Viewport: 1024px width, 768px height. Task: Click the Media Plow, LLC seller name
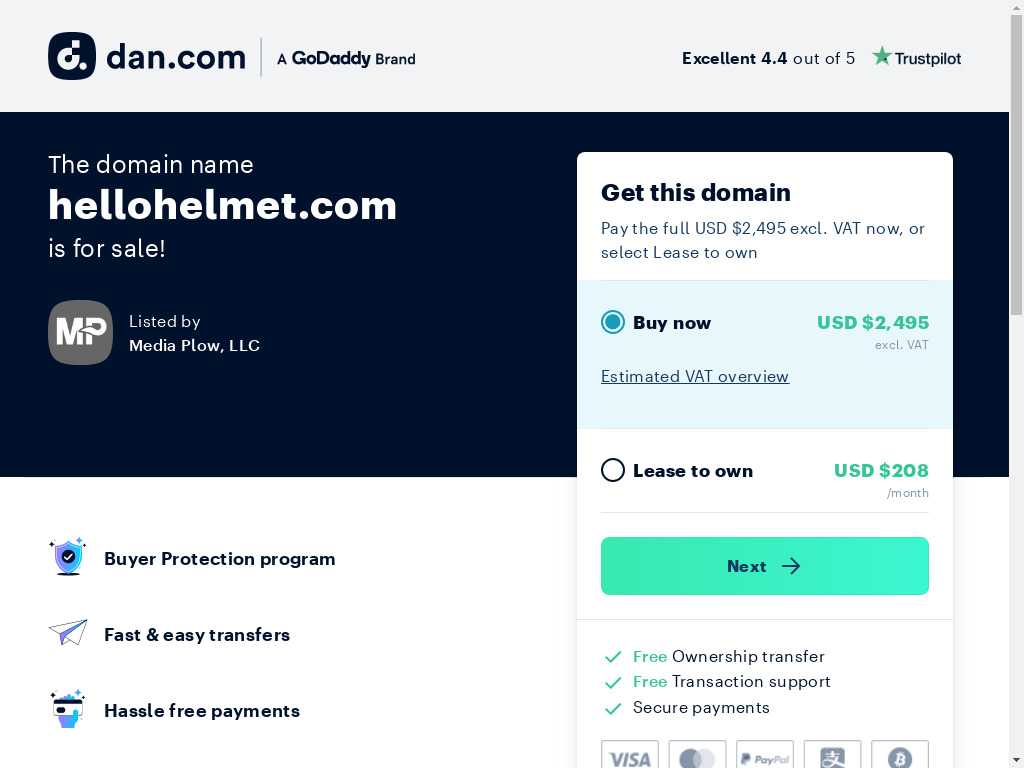tap(195, 345)
